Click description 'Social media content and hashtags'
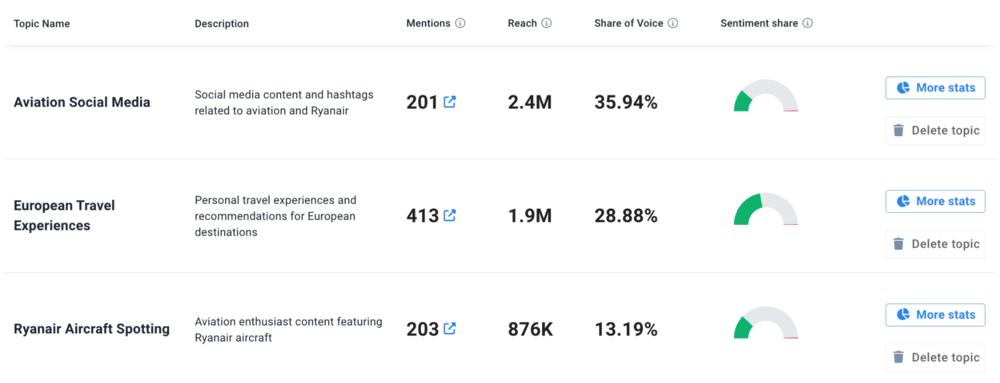Screen dimensions: 1000x383 point(284,102)
